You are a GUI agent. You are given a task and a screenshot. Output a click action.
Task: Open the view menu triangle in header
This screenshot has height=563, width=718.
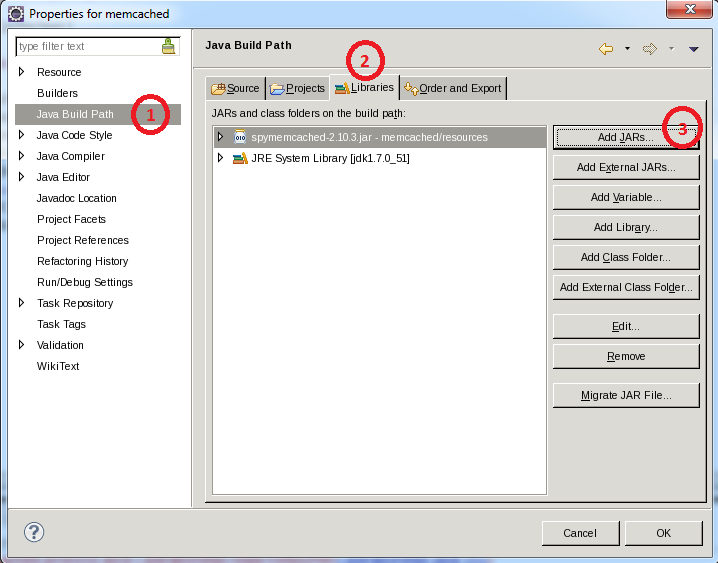pos(693,48)
